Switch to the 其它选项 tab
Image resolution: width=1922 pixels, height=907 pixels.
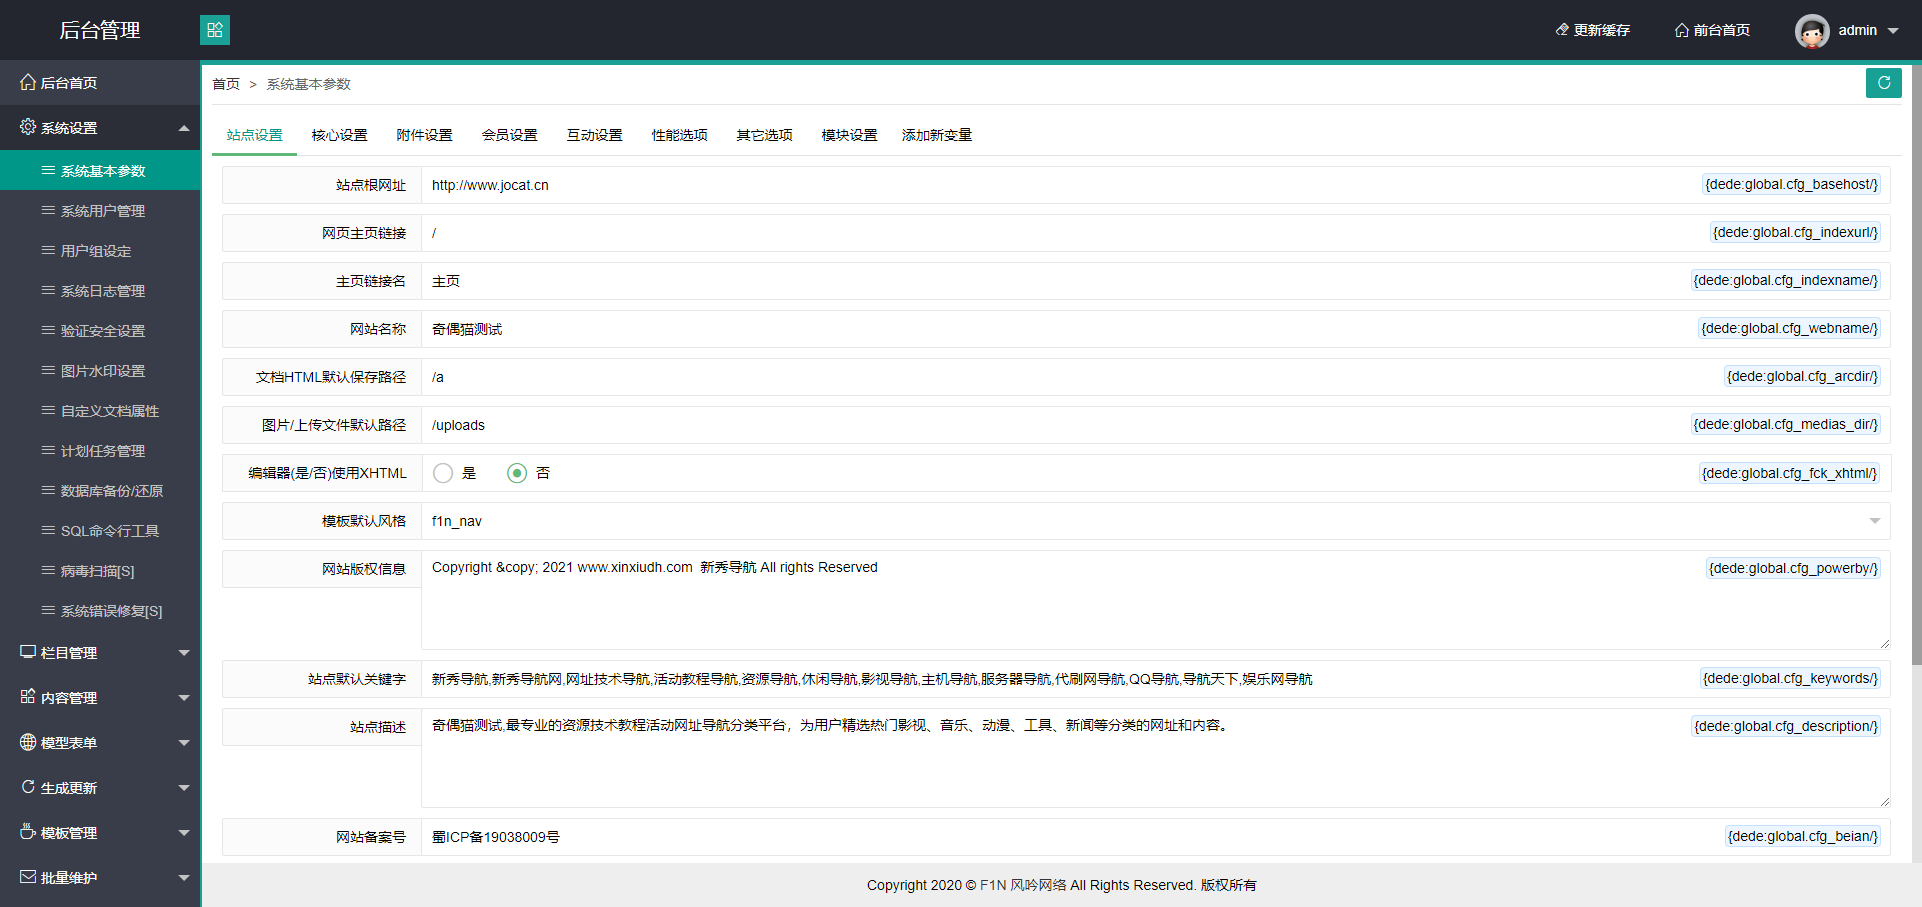point(765,135)
